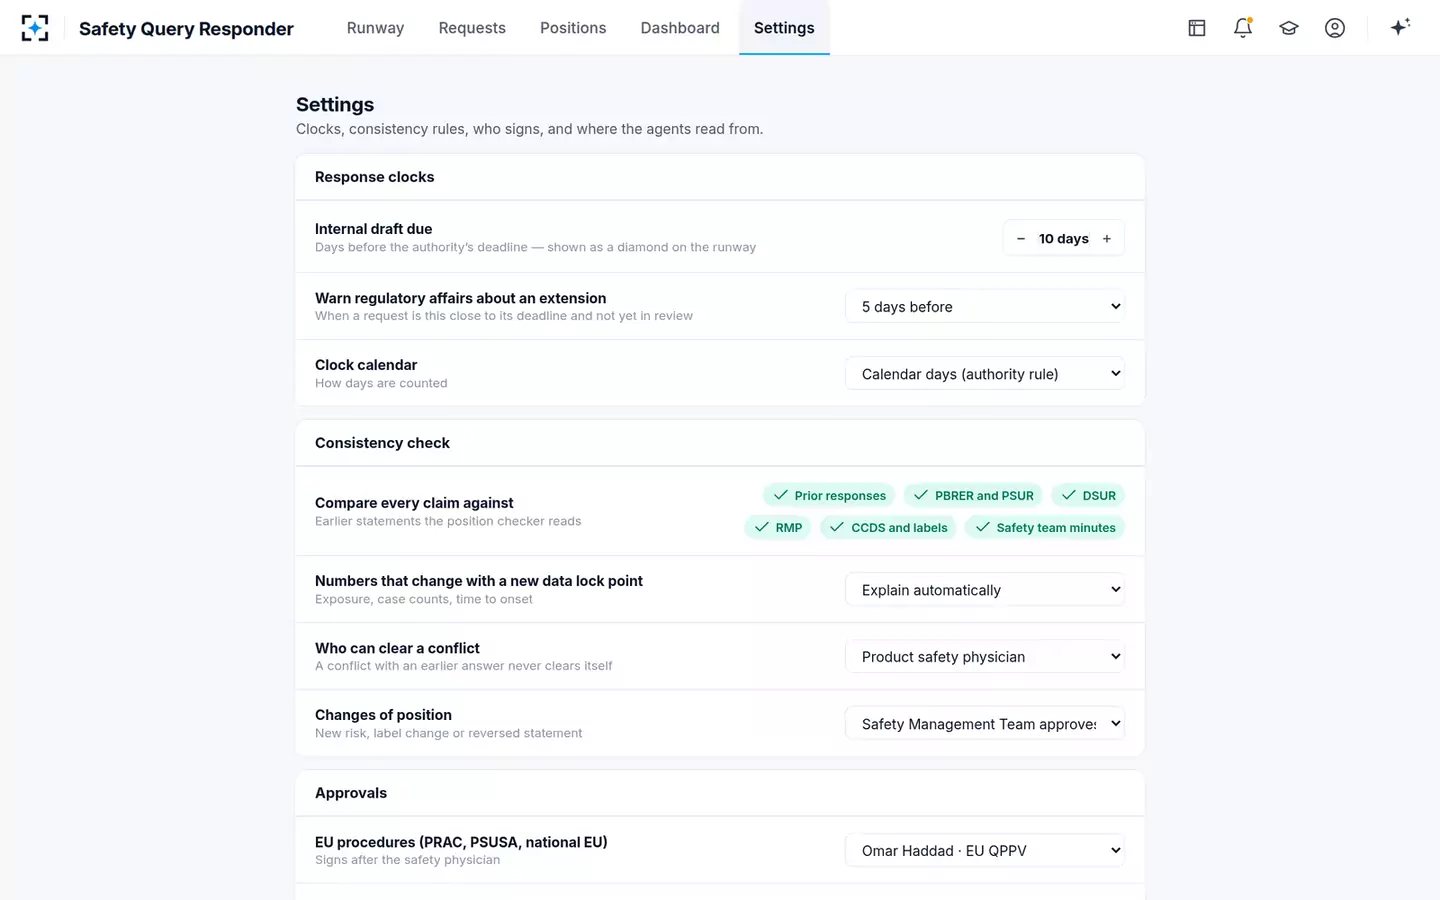
Task: Click the 'Who can clear a conflict' label
Action: pyautogui.click(x=397, y=648)
